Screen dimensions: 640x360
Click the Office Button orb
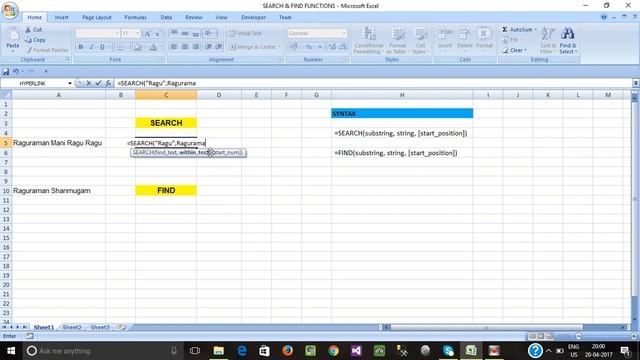pyautogui.click(x=10, y=10)
